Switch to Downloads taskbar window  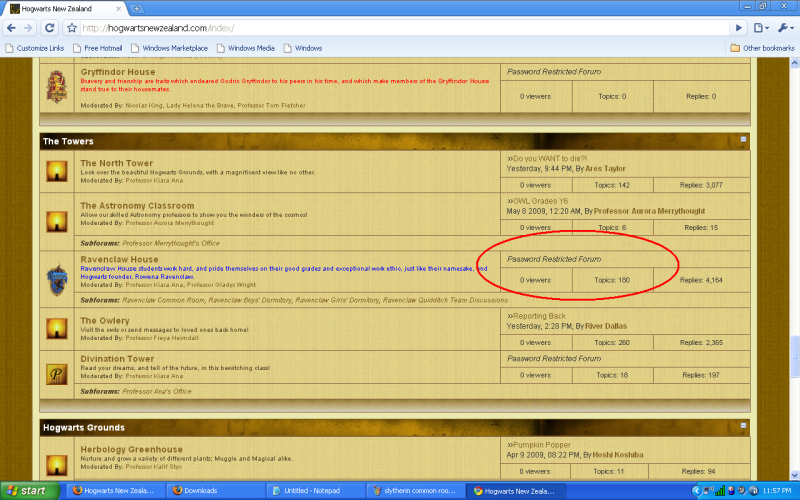(217, 491)
